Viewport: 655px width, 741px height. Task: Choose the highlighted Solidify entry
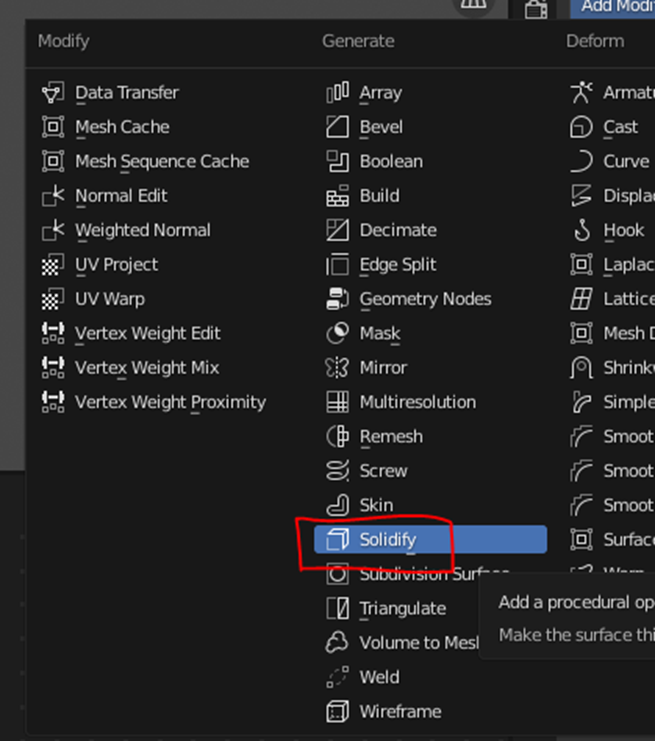coord(431,540)
